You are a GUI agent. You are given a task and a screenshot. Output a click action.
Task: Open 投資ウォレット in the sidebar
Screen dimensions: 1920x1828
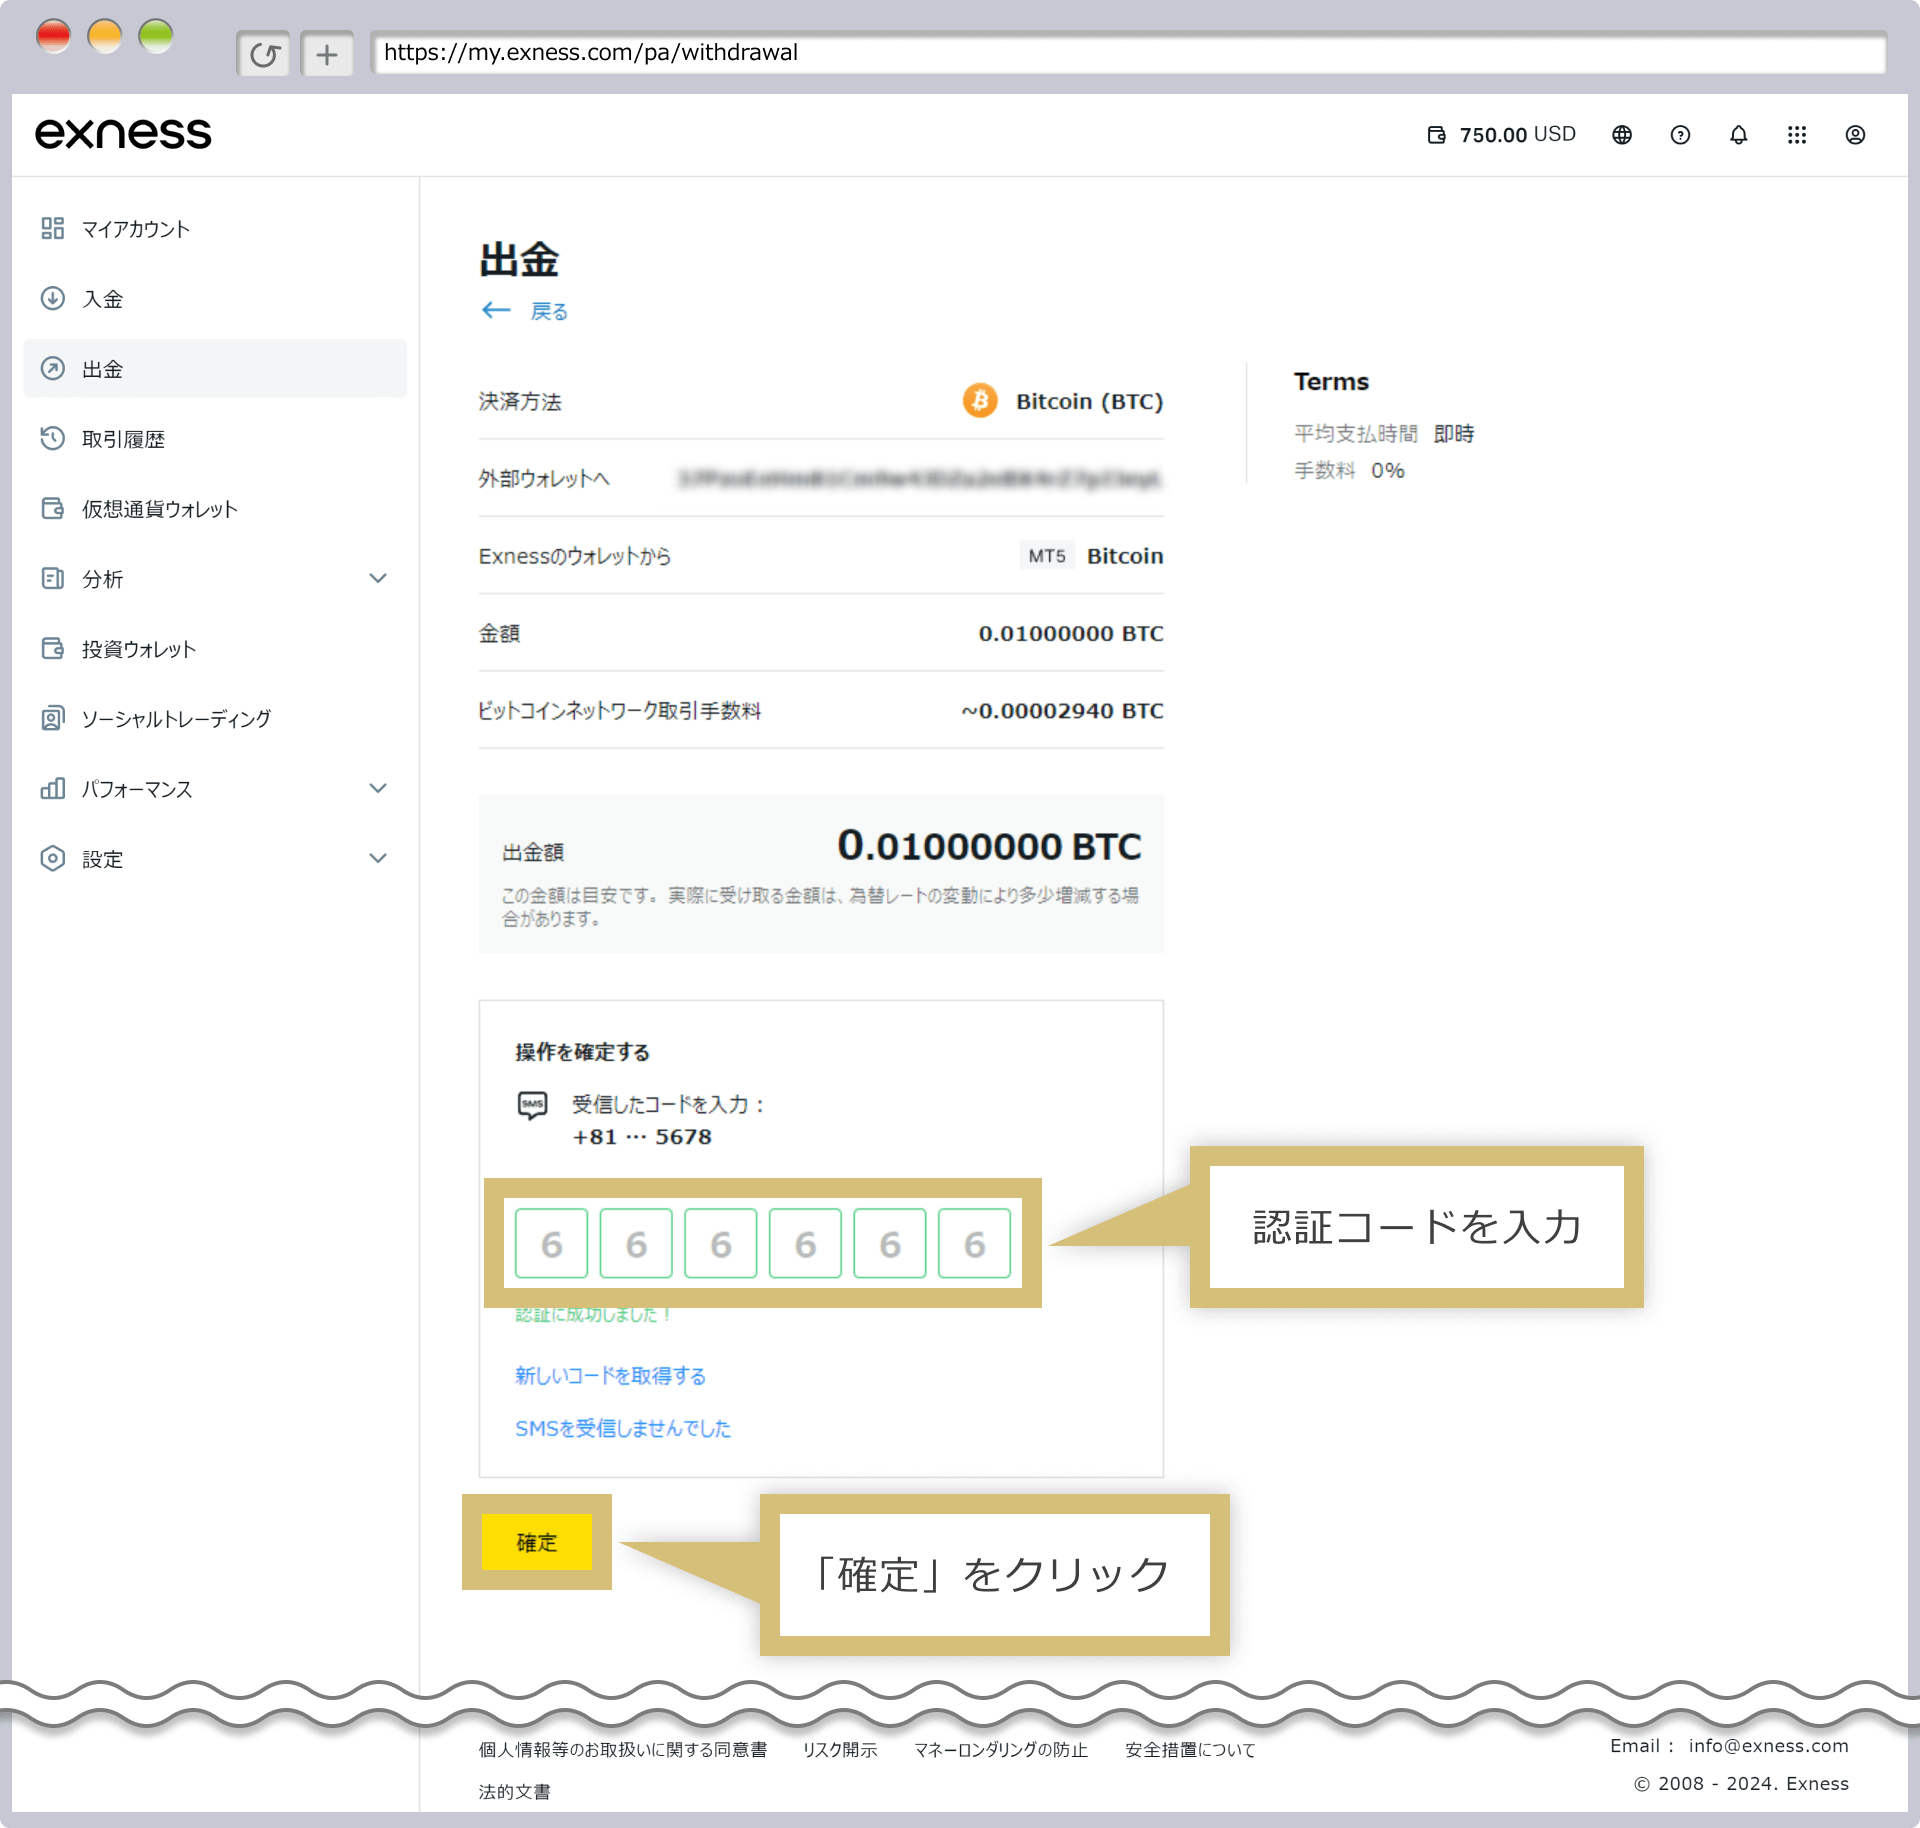(215, 649)
